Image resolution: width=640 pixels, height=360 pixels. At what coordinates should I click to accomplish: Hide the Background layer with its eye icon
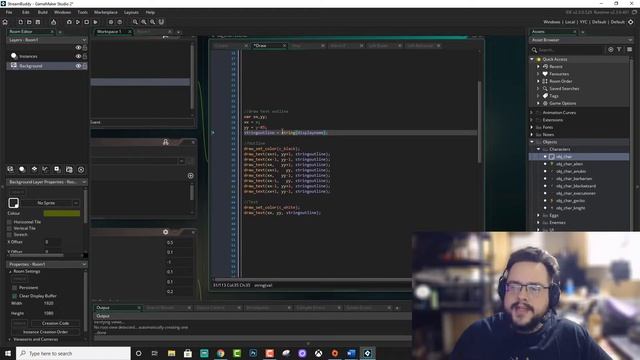(x=78, y=66)
